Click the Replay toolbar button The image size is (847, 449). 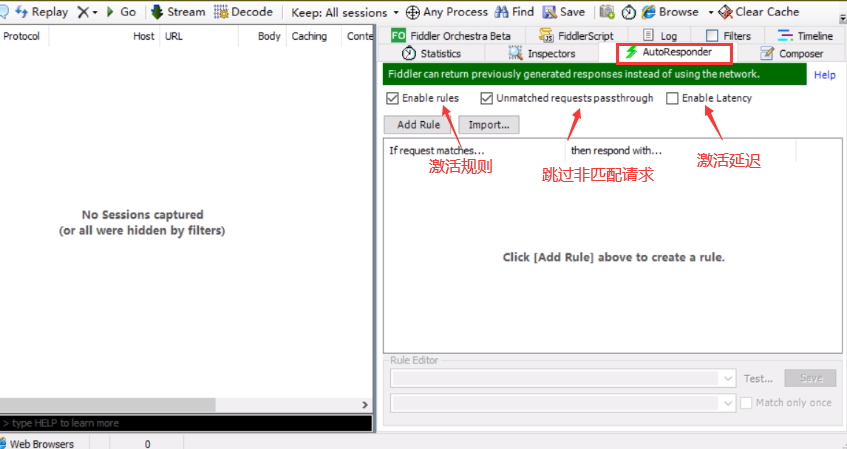[42, 12]
